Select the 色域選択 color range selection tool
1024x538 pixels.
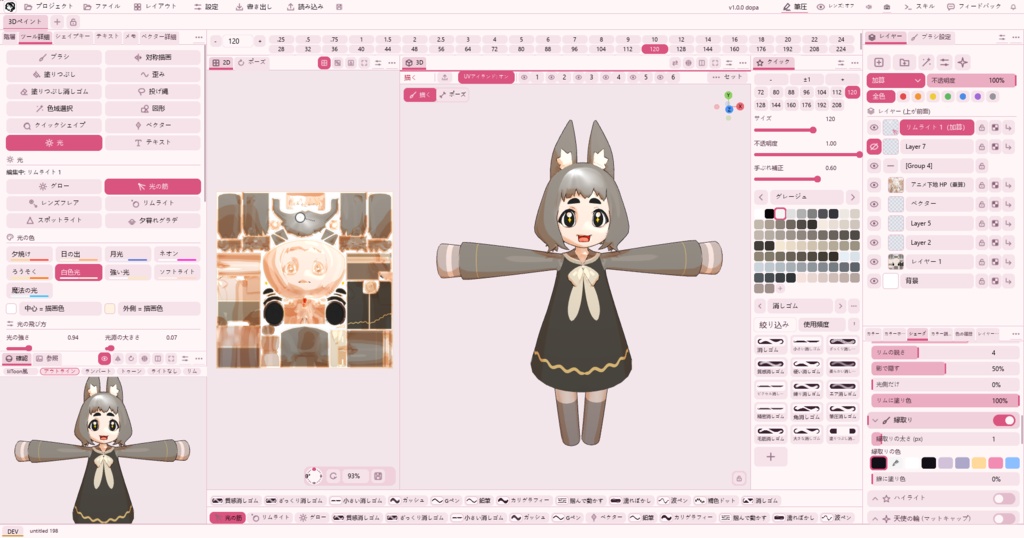coord(54,108)
